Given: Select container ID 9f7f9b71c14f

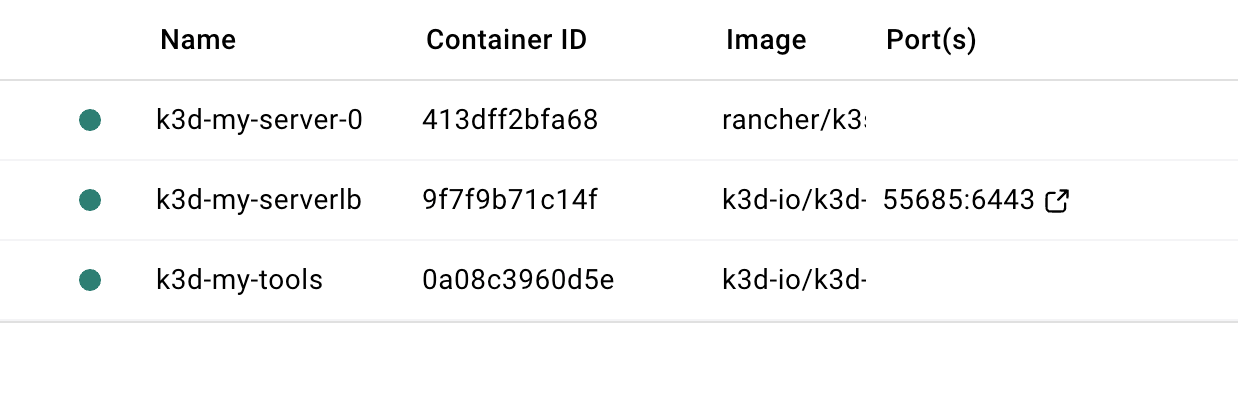Looking at the screenshot, I should 509,201.
